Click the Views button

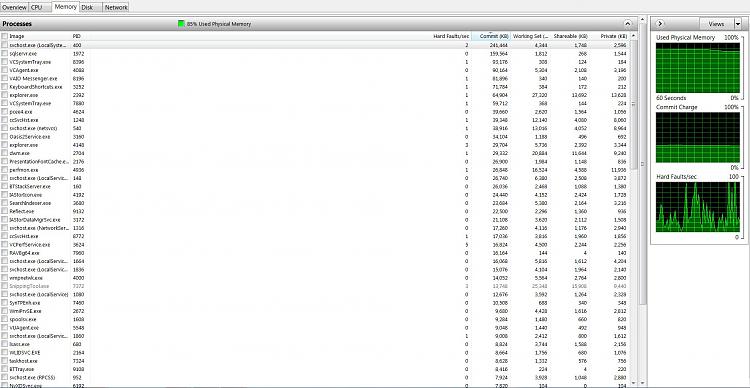point(716,23)
